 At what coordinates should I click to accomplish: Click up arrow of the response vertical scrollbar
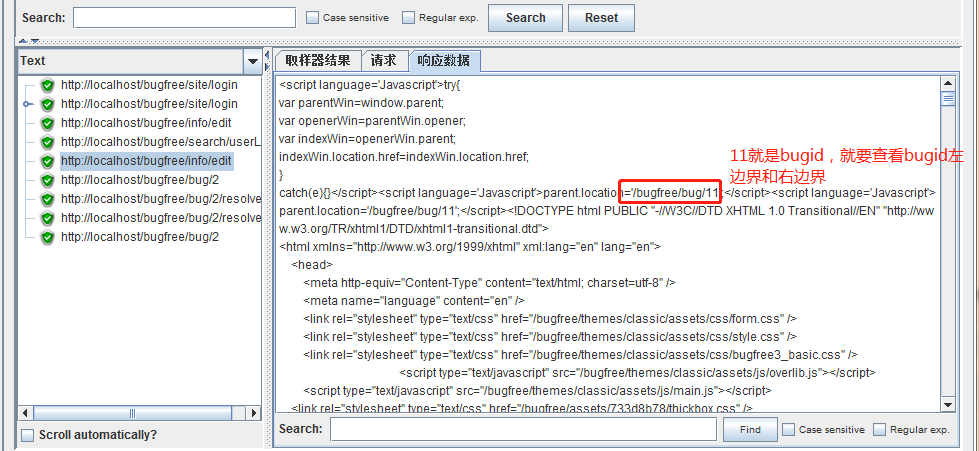pyautogui.click(x=948, y=83)
